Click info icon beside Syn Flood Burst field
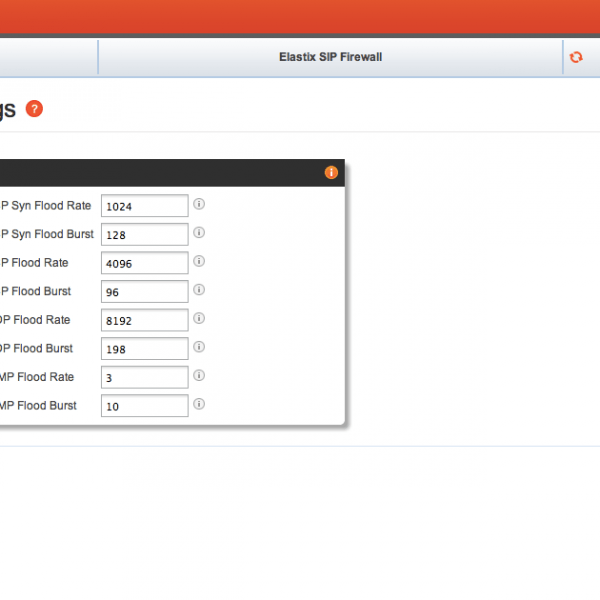This screenshot has width=600, height=600. (x=199, y=233)
